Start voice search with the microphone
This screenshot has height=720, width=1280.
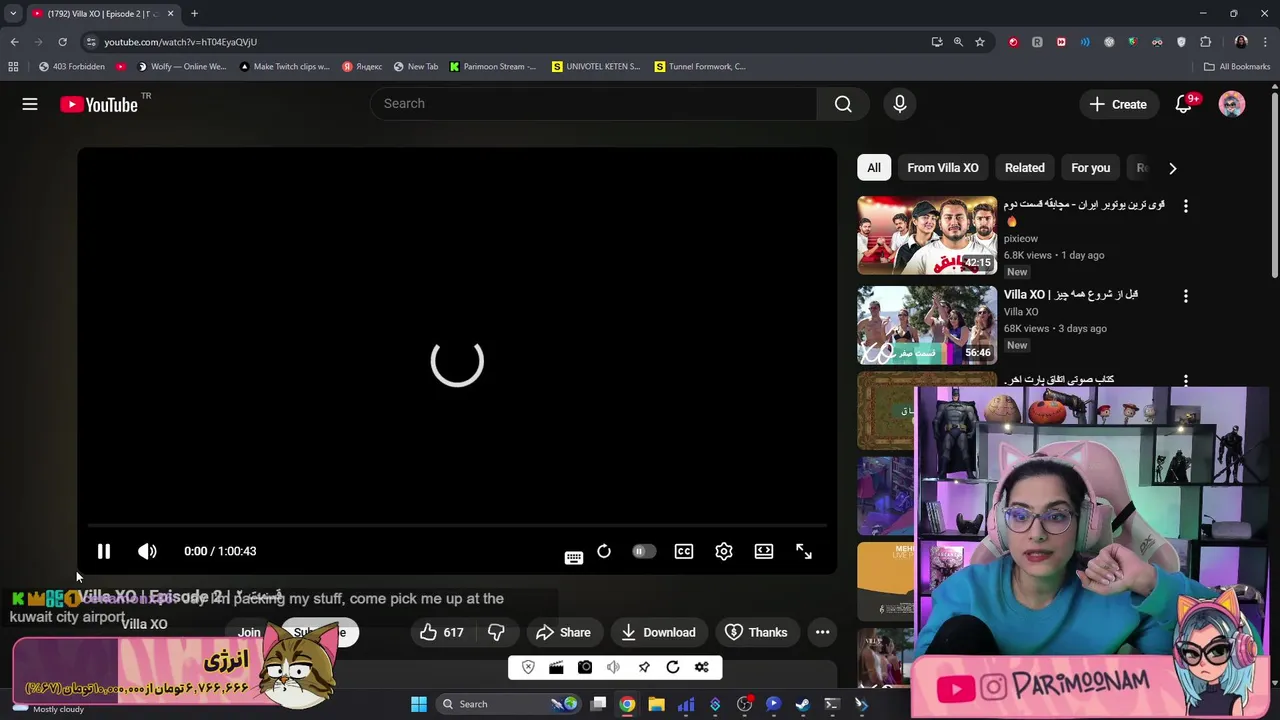899,104
